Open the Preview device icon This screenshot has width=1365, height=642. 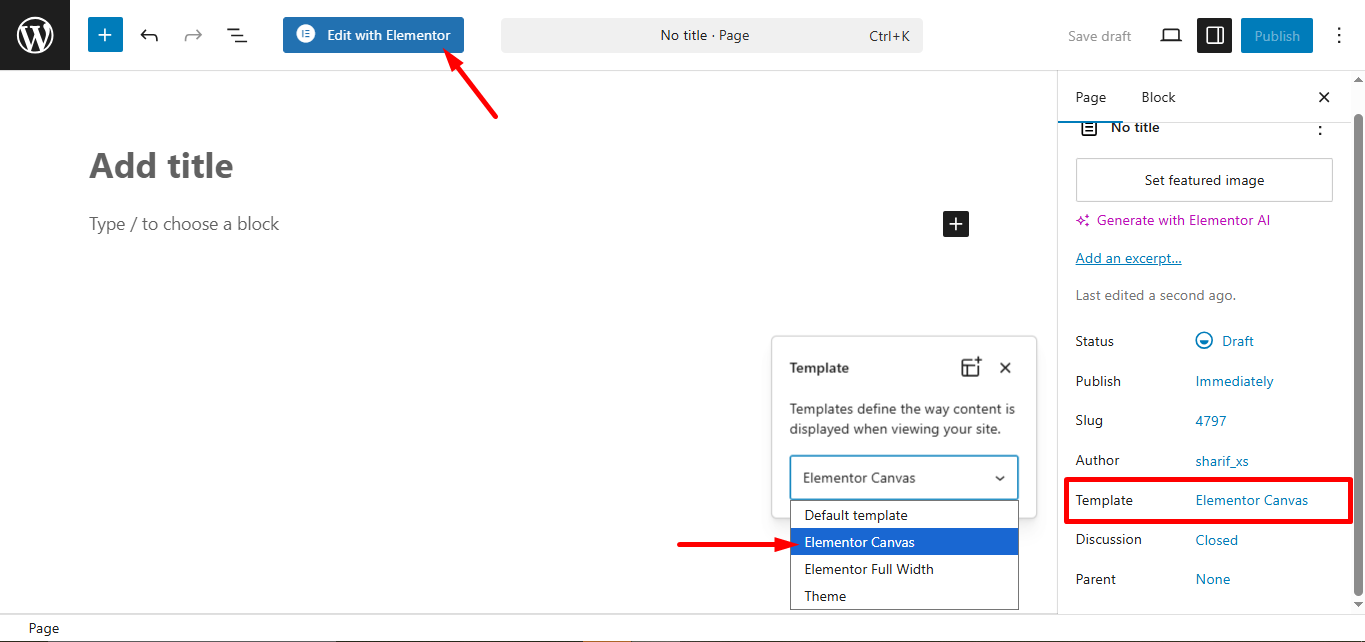tap(1170, 34)
